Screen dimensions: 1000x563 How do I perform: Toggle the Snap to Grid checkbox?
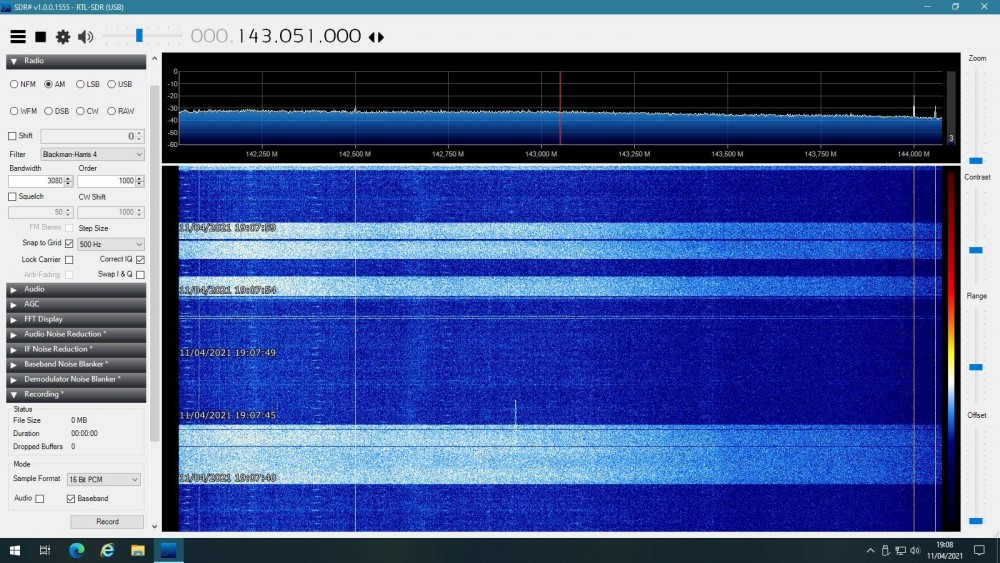click(x=69, y=243)
